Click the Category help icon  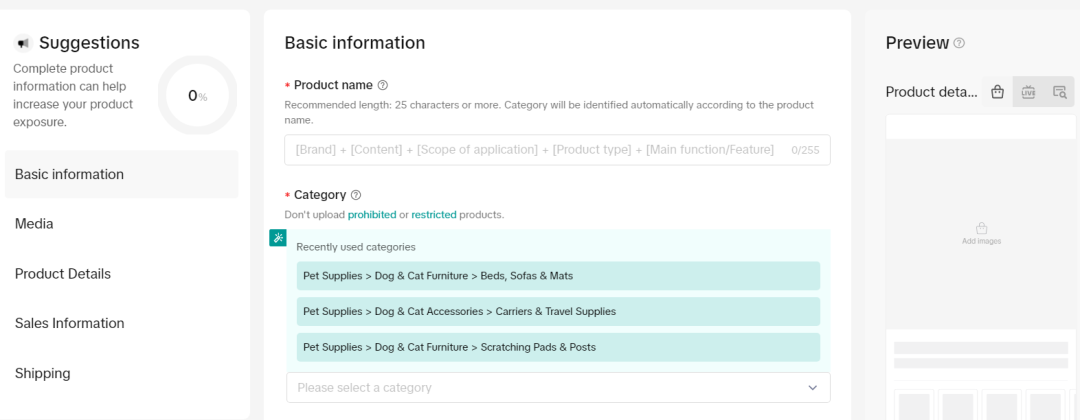click(356, 196)
